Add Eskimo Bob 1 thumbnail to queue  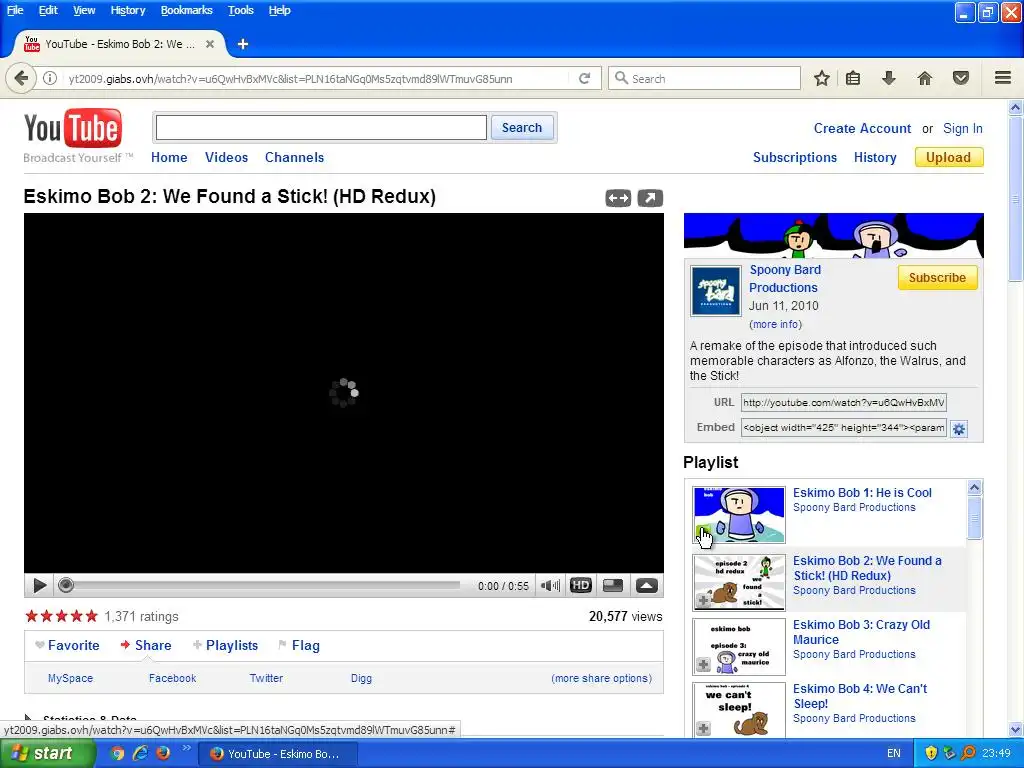click(x=703, y=532)
